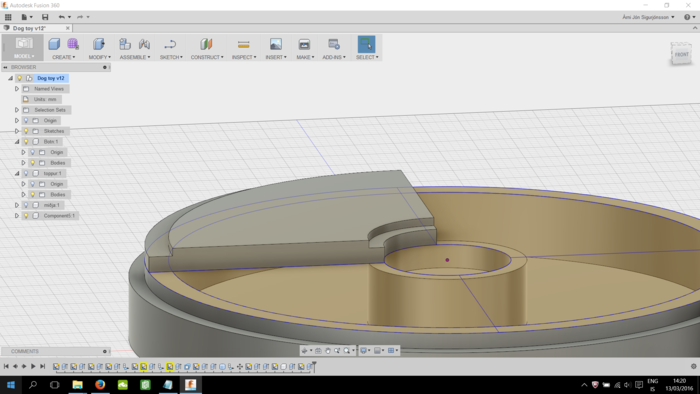Open the MODIFY dropdown menu

(100, 57)
